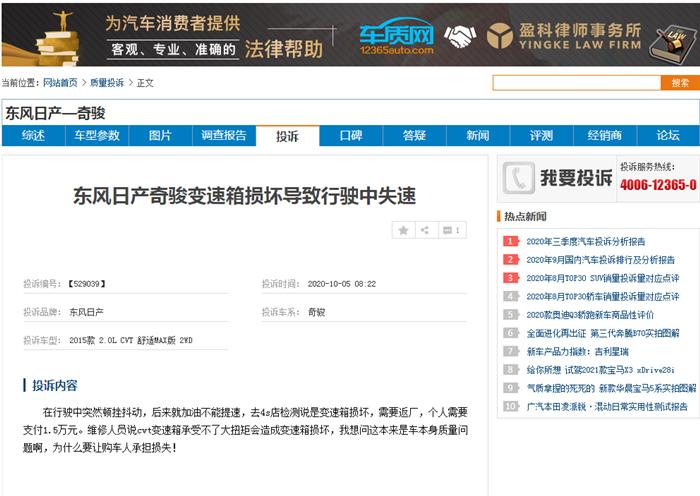The width and height of the screenshot is (700, 496).
Task: Open the 论坛 tab
Action: click(x=668, y=136)
